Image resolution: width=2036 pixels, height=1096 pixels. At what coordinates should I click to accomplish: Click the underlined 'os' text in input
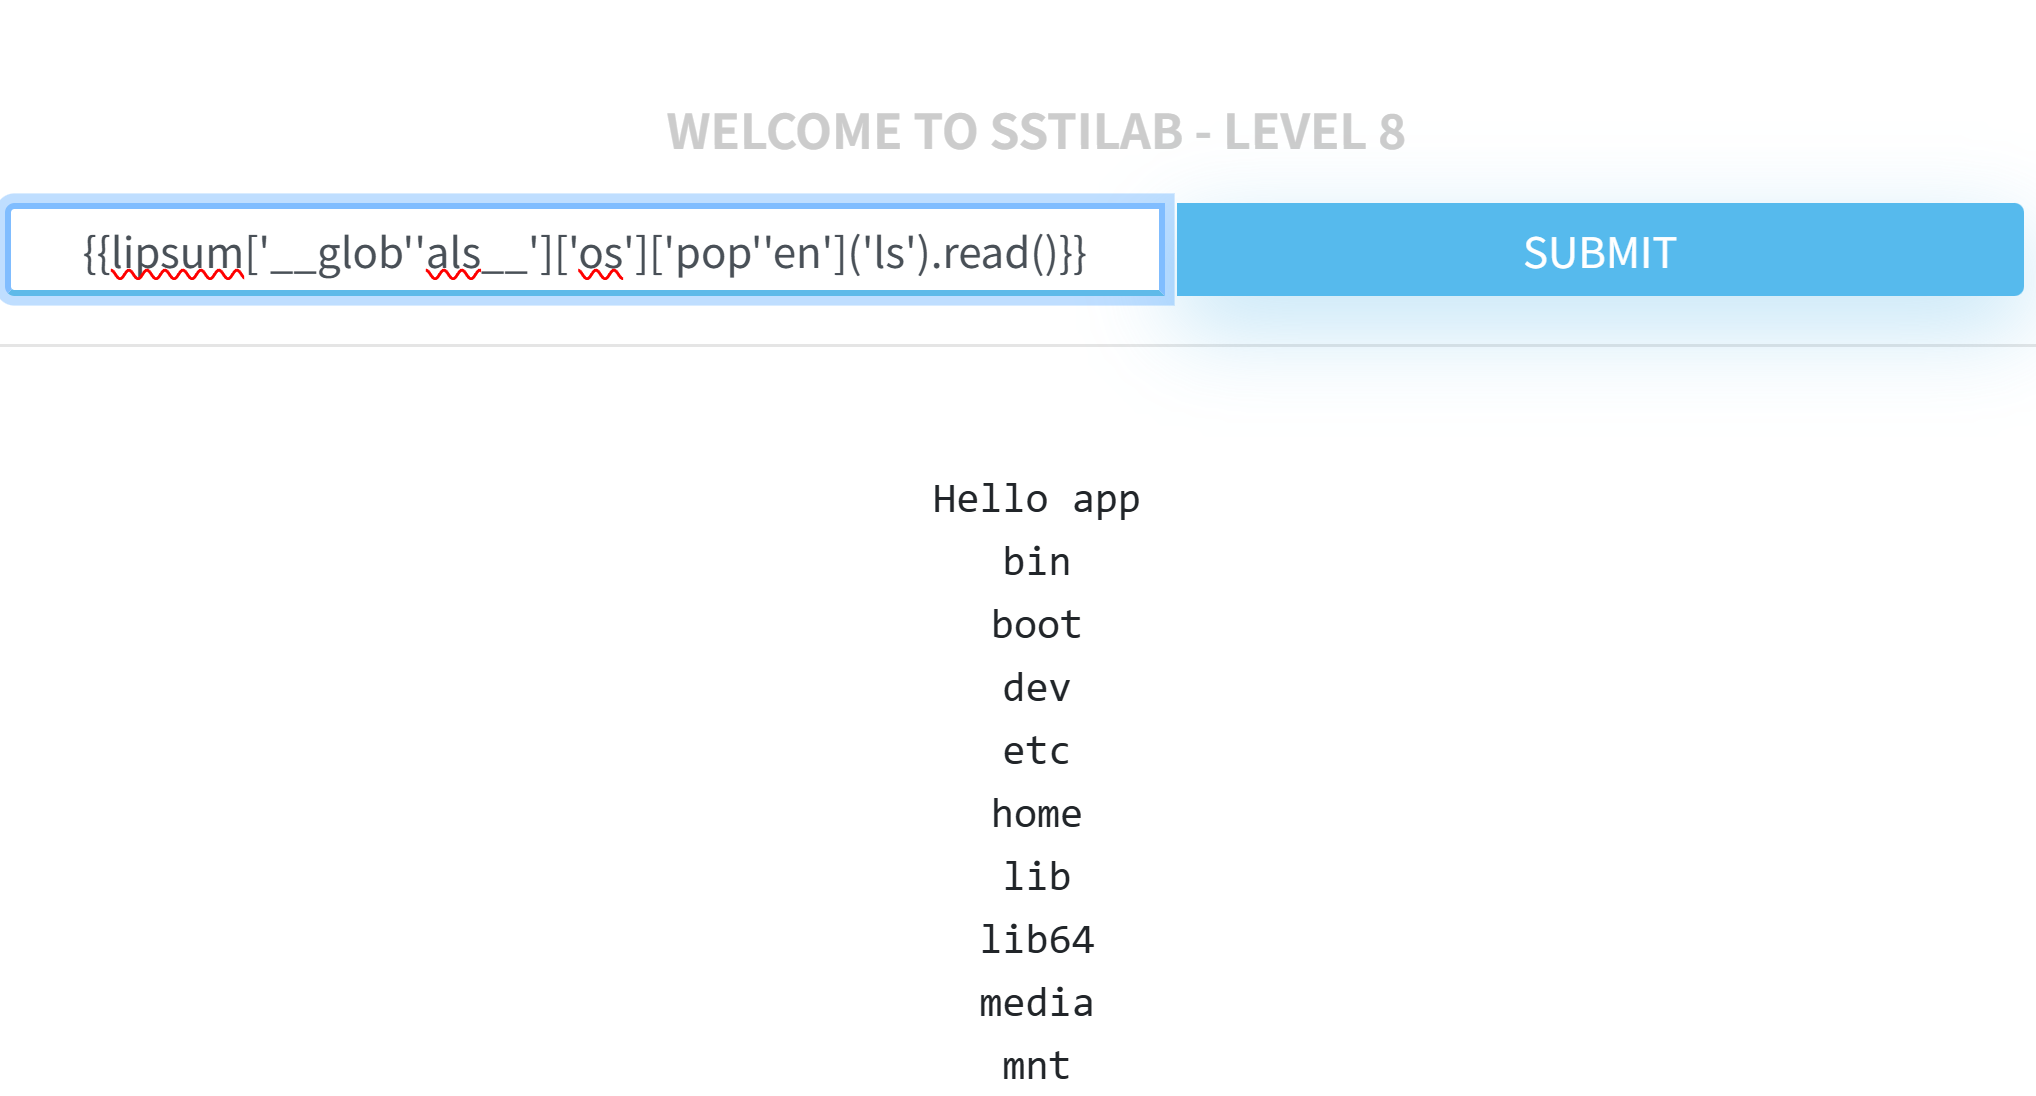(600, 253)
